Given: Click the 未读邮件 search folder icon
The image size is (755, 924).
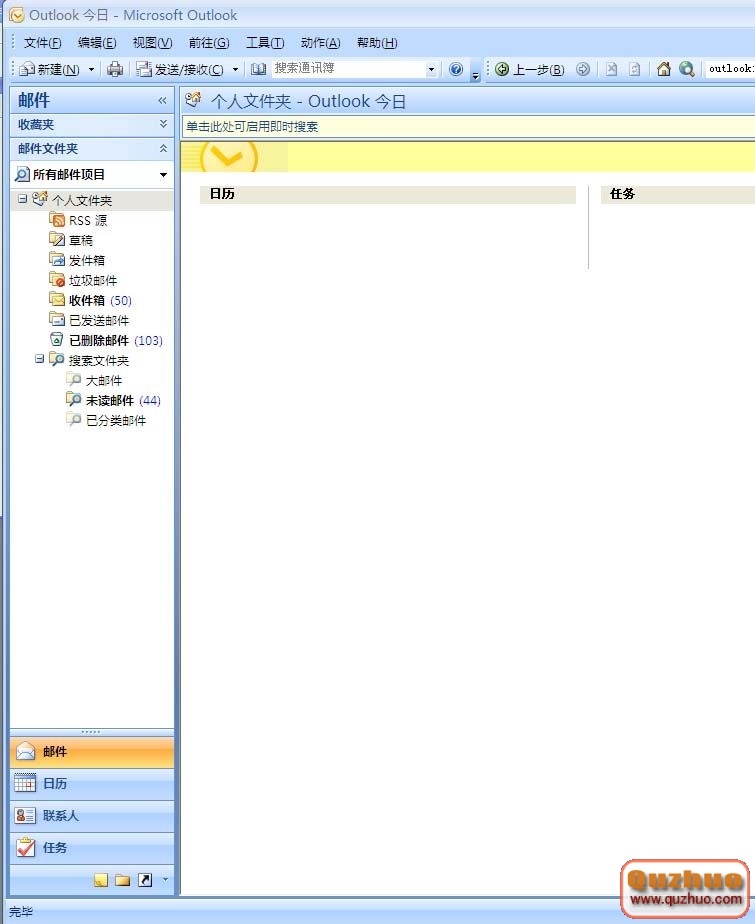Looking at the screenshot, I should [x=74, y=400].
